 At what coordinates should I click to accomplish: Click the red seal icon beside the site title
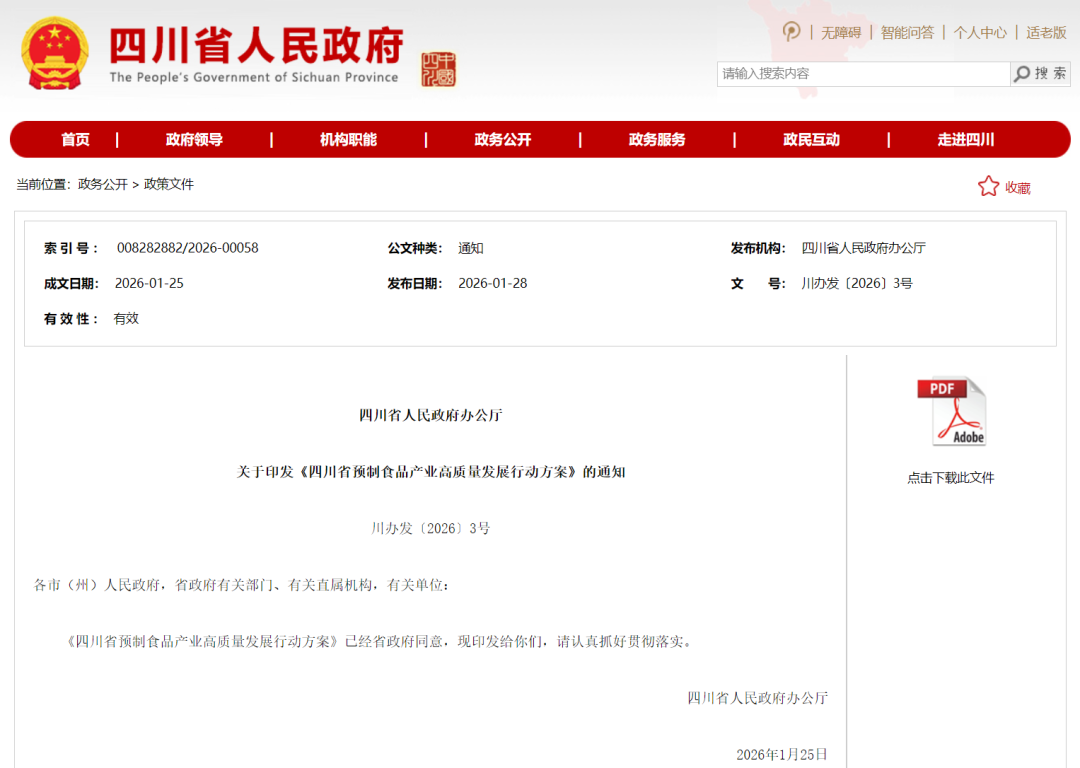(438, 69)
